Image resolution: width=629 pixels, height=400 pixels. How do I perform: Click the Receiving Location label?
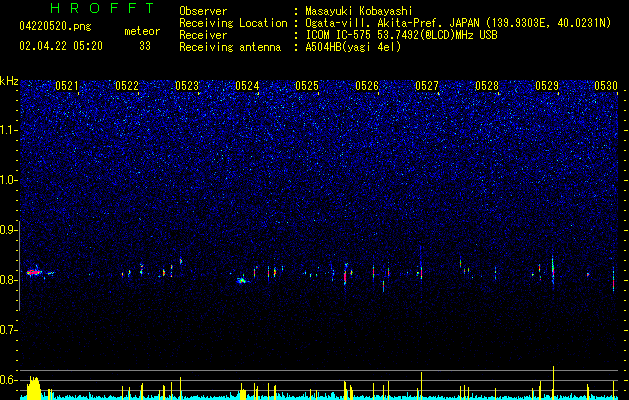point(233,23)
